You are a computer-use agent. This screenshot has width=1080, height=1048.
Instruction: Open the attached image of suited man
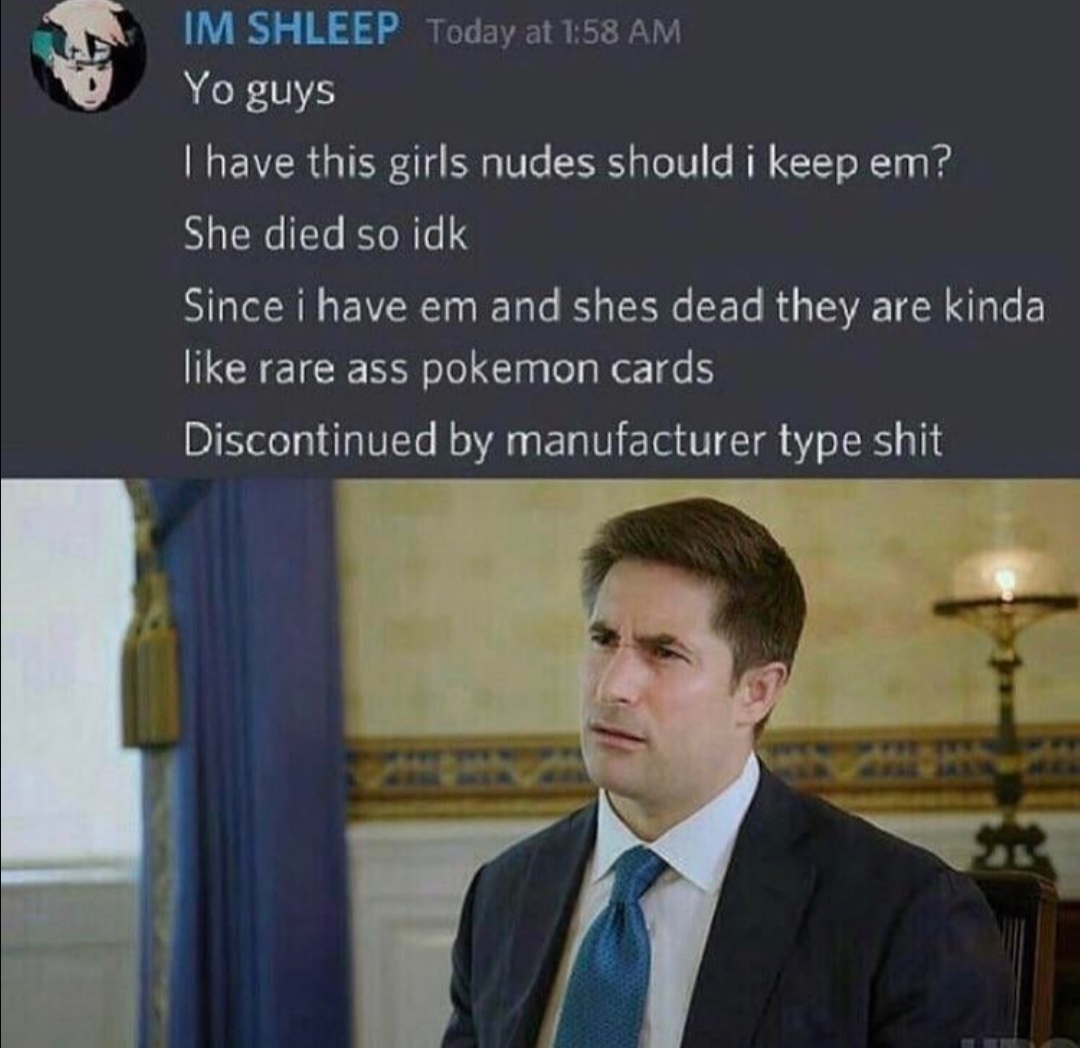click(x=540, y=763)
